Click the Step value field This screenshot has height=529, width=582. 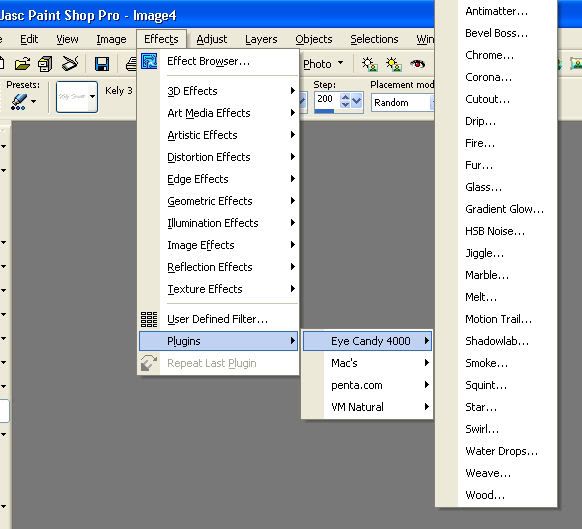click(327, 99)
